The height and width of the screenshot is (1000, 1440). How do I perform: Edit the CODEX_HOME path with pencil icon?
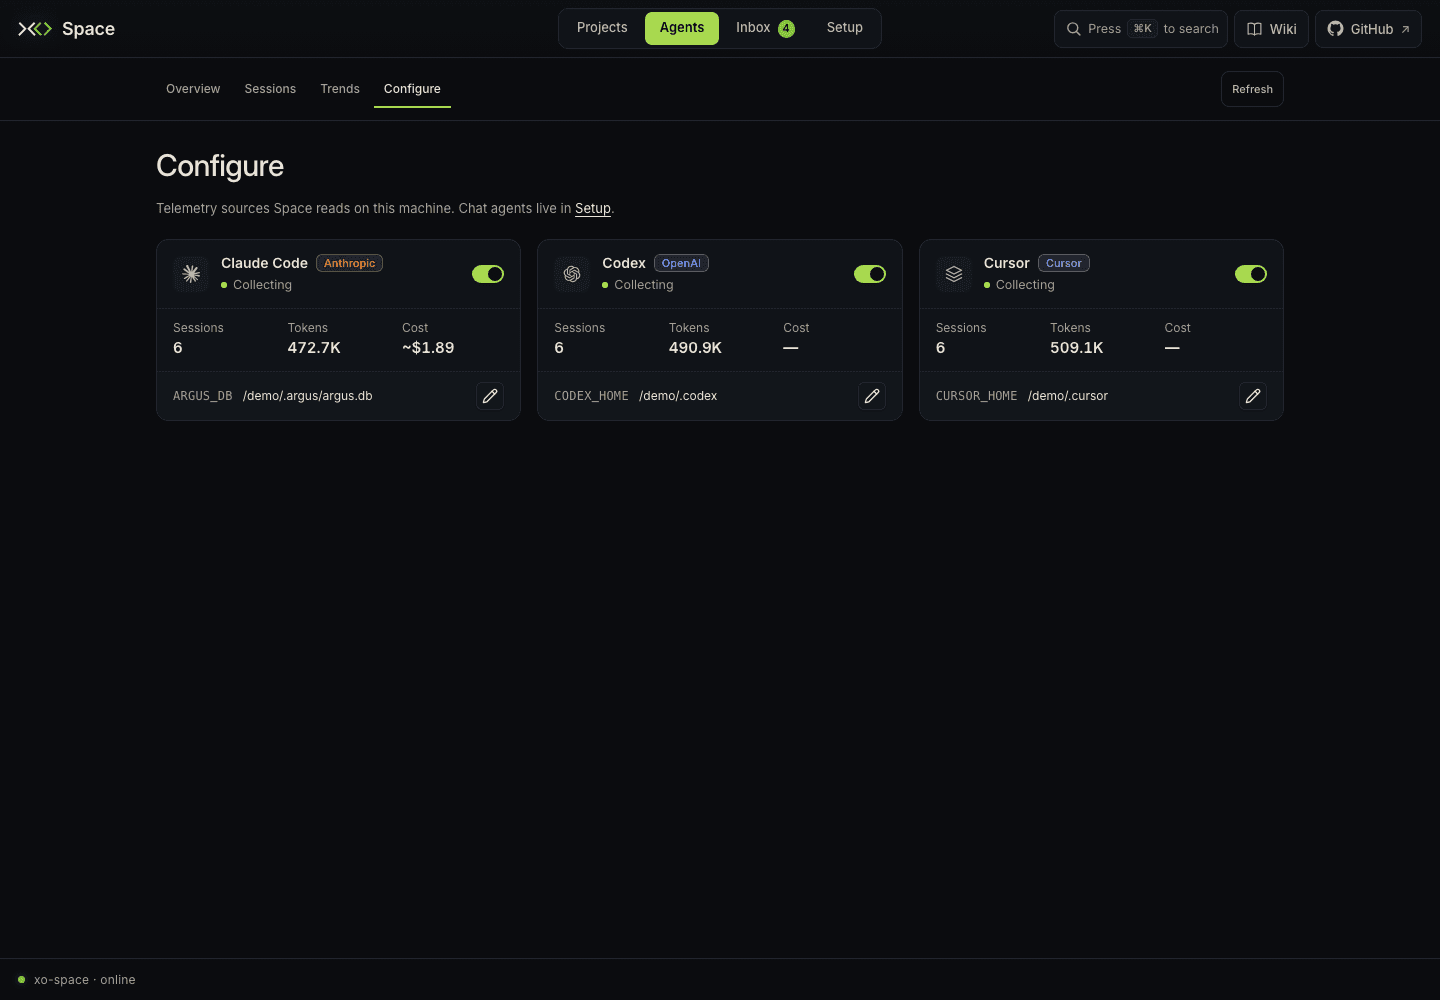click(x=872, y=396)
